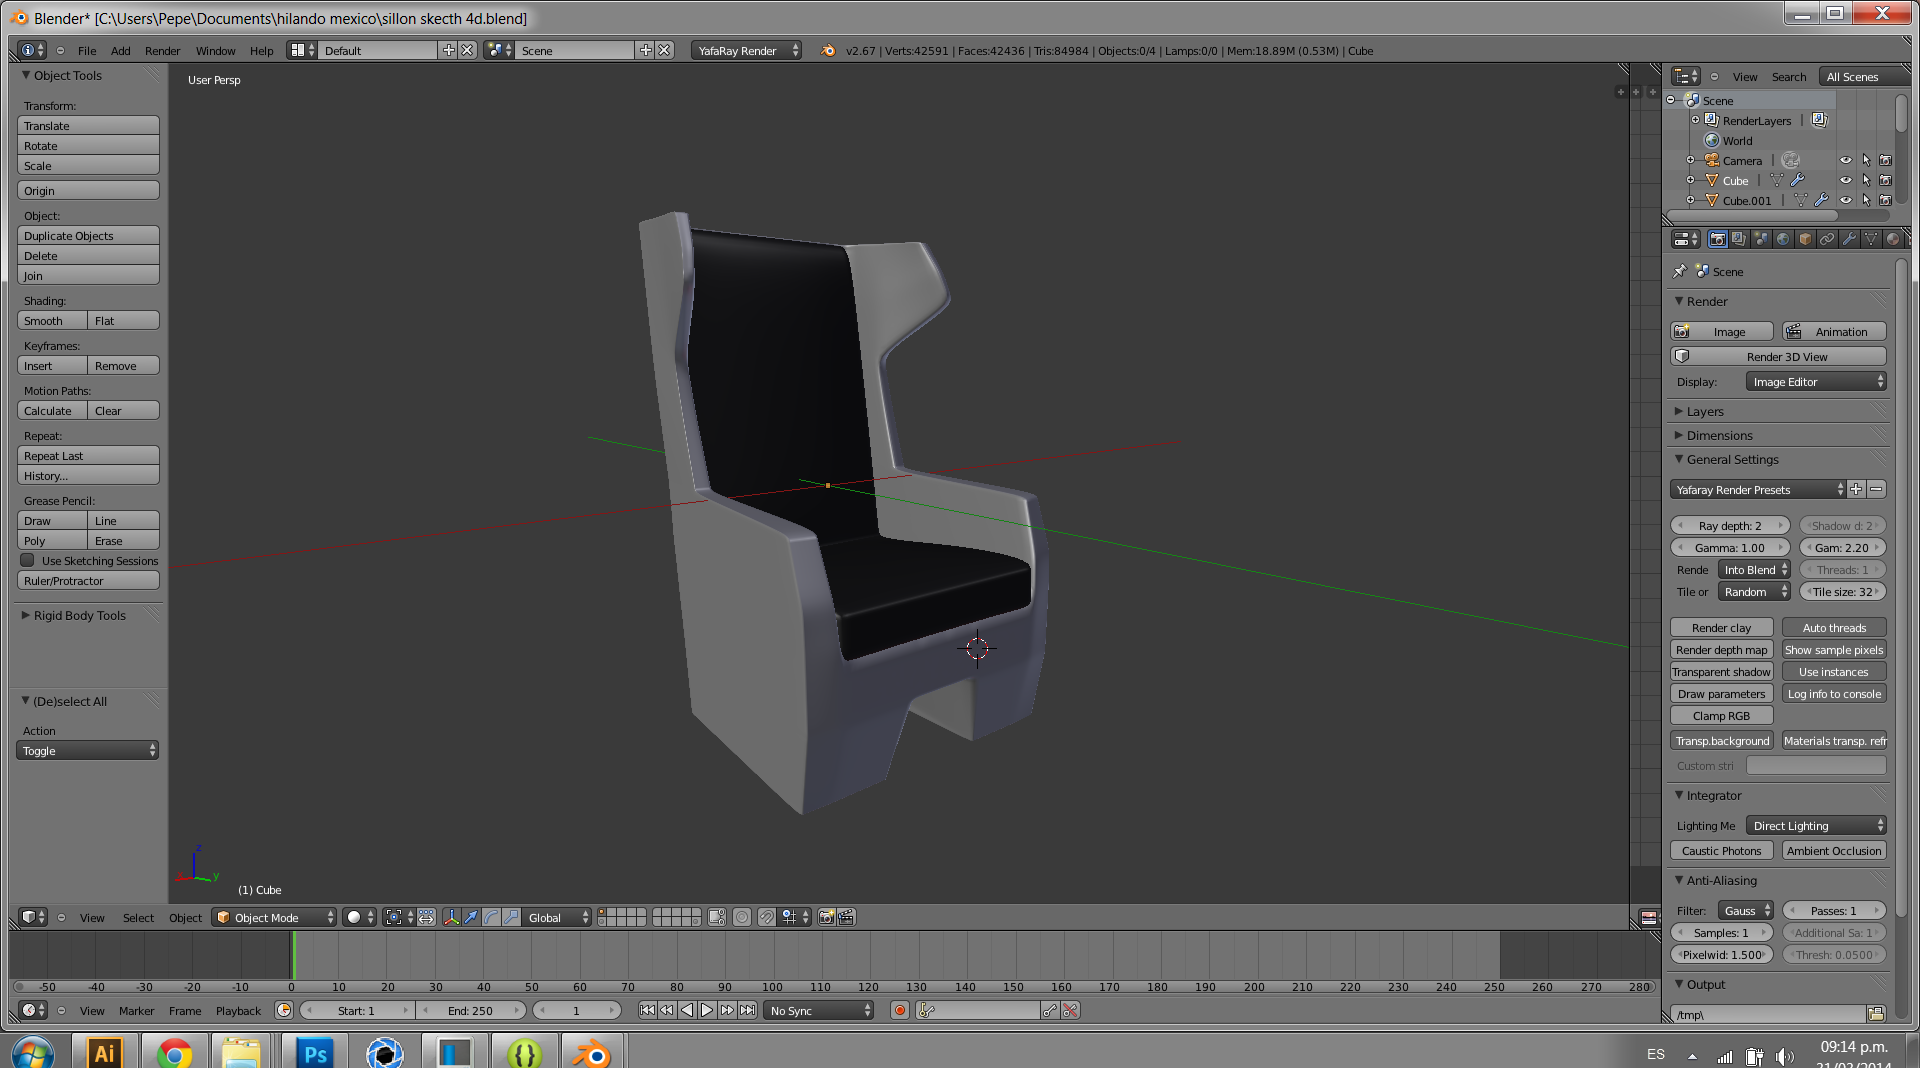Open the File menu
Screen dimensions: 1920x1068
pyautogui.click(x=87, y=50)
